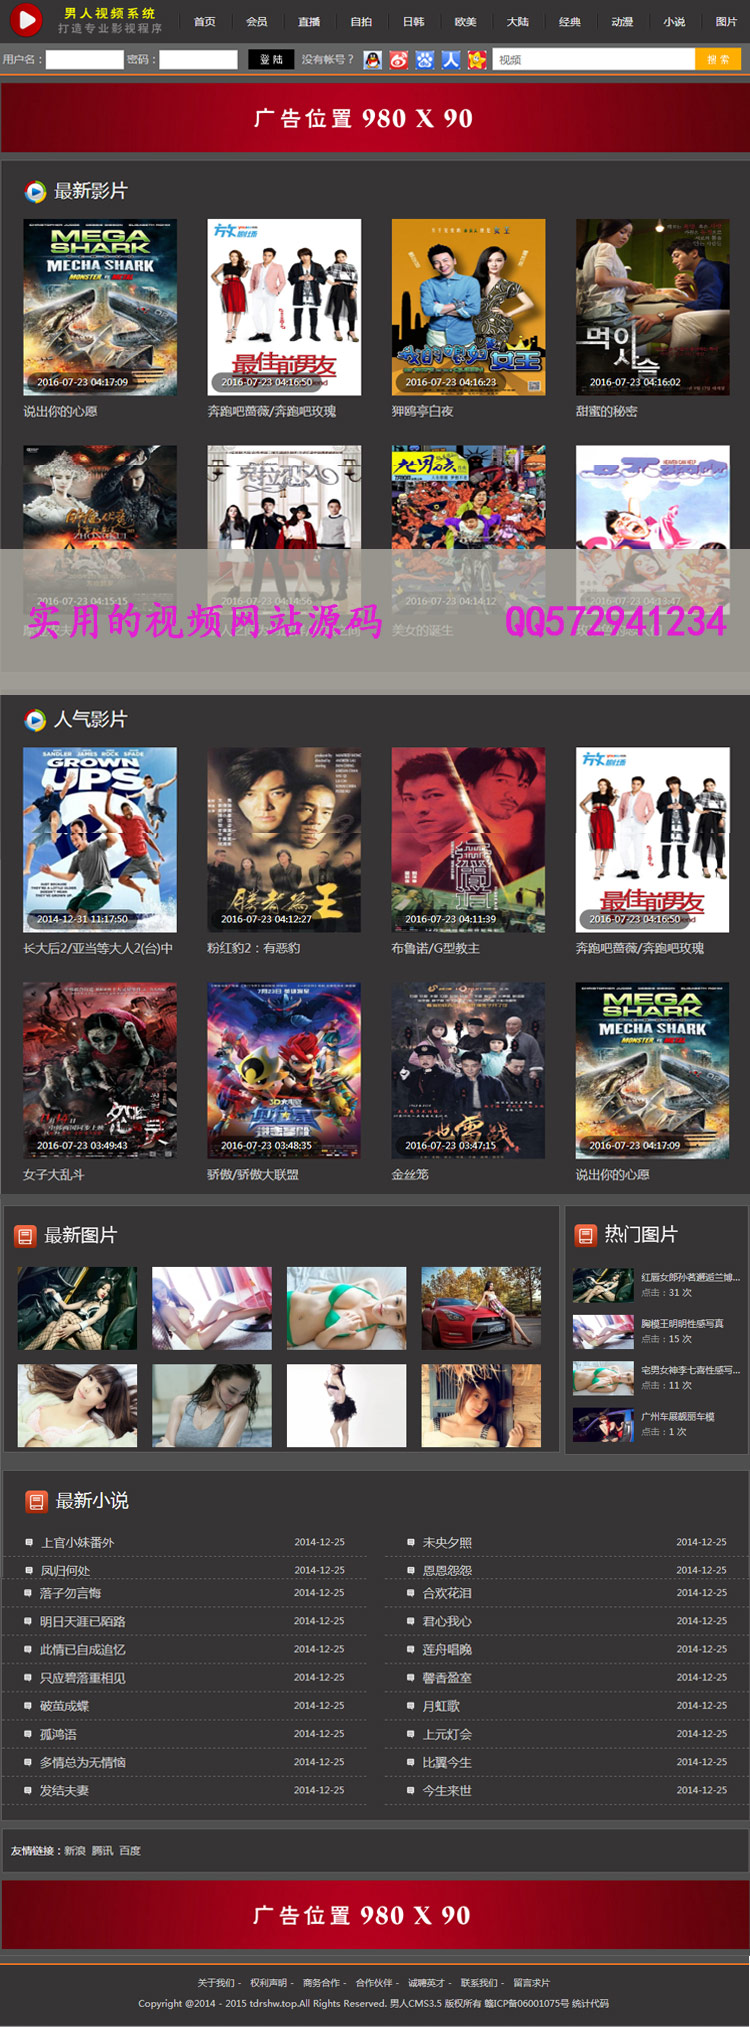The width and height of the screenshot is (750, 2027).
Task: Click the black 登陆 button
Action: 271,60
